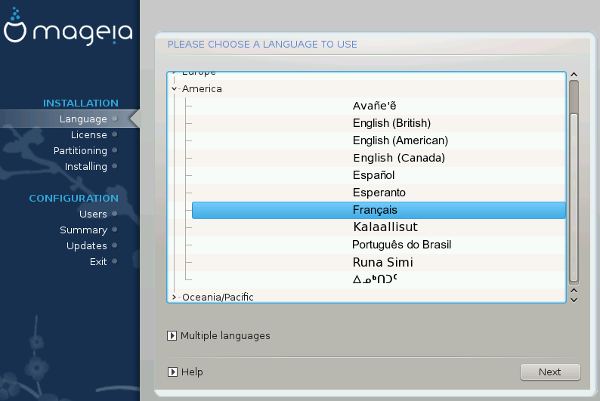
Task: Click the Partitioning step in sidebar
Action: (80, 151)
